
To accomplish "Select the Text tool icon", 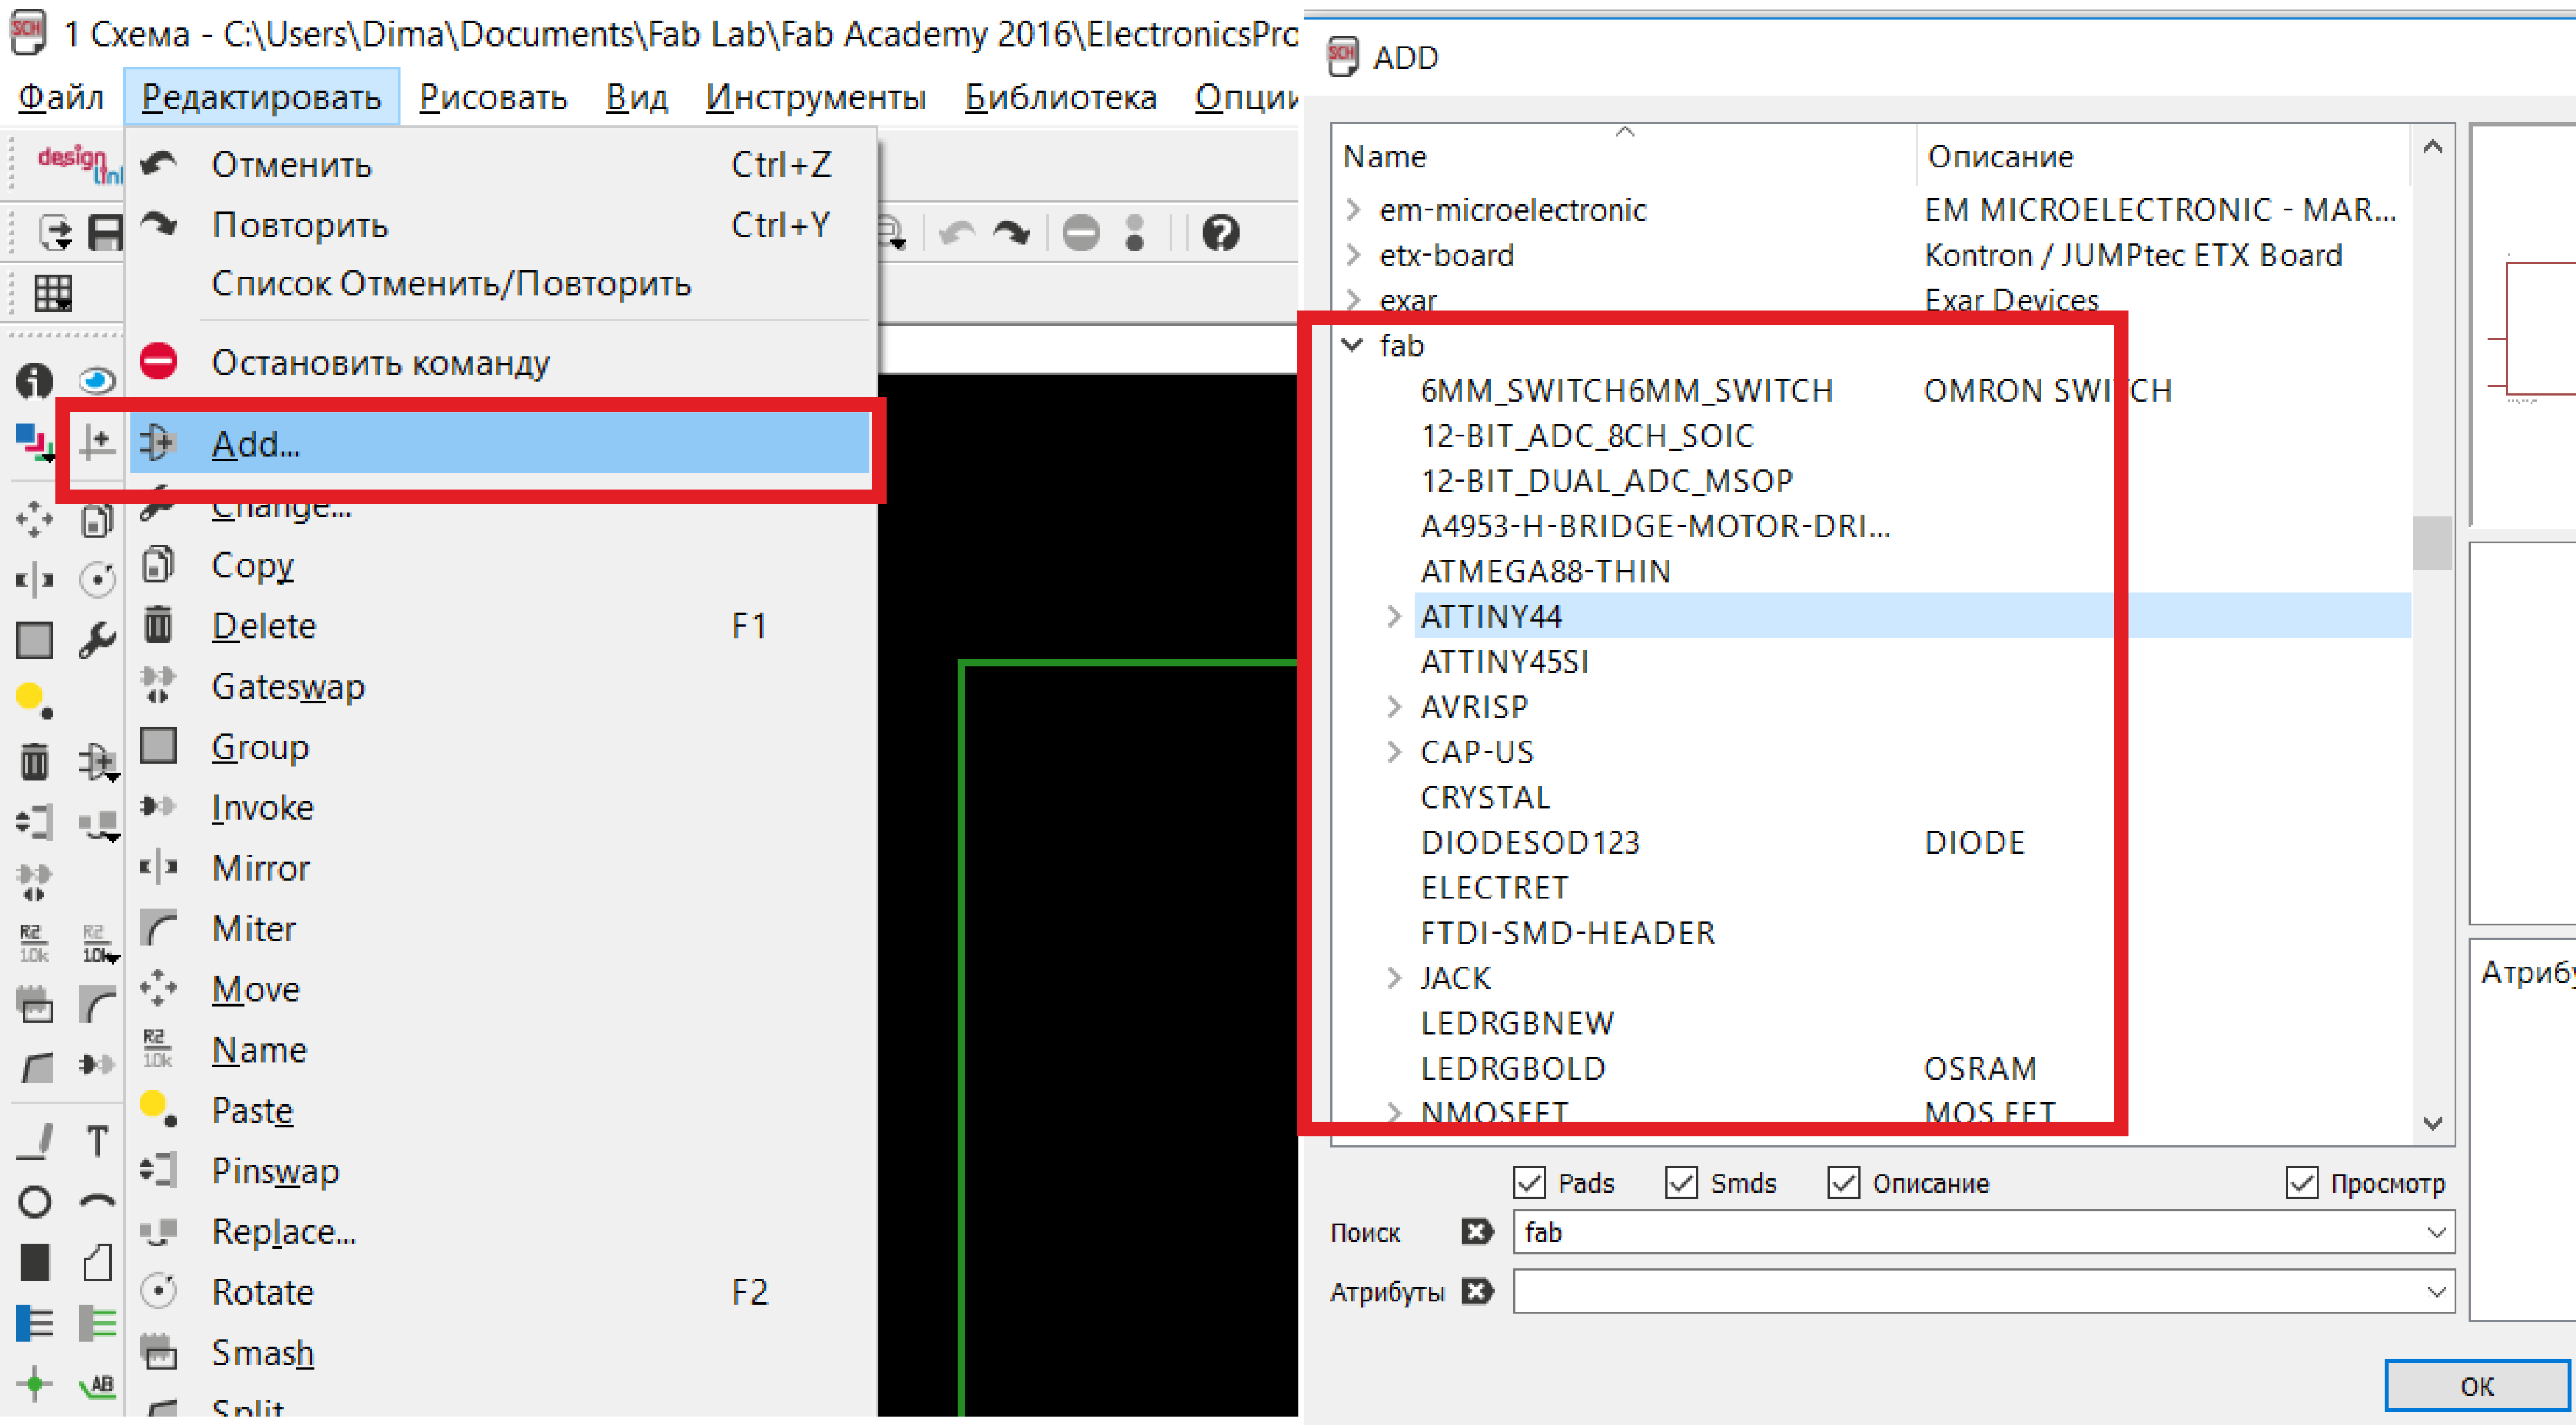I will (97, 1141).
